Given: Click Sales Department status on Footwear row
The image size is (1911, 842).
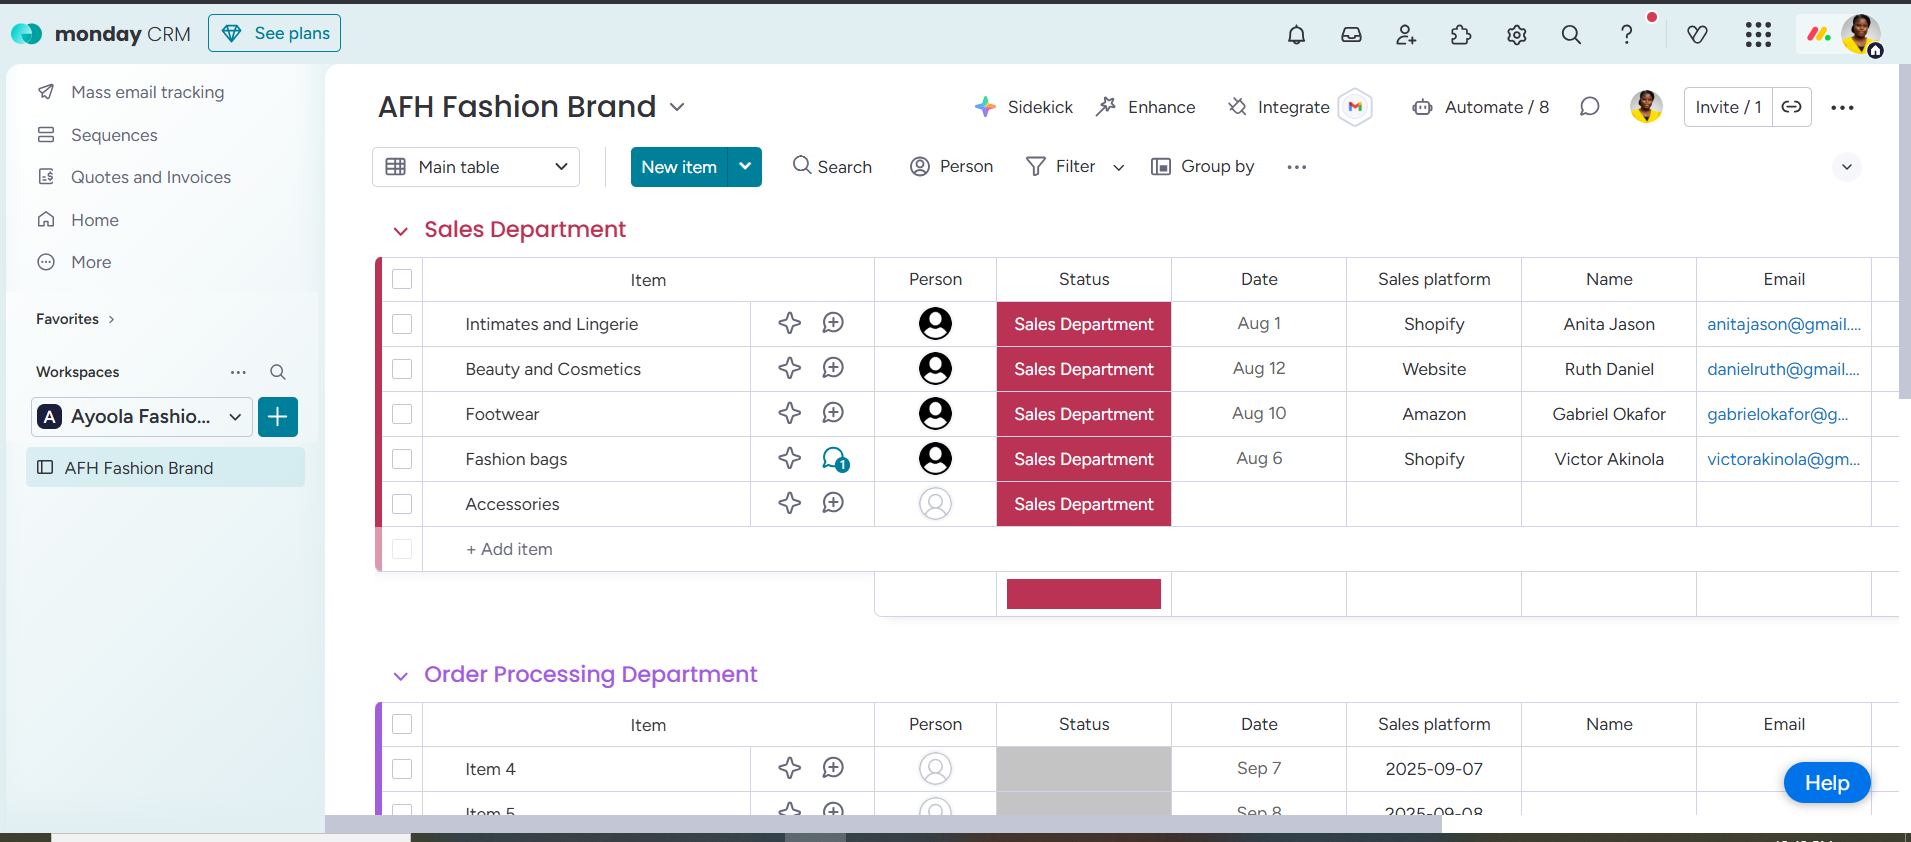Looking at the screenshot, I should point(1084,414).
